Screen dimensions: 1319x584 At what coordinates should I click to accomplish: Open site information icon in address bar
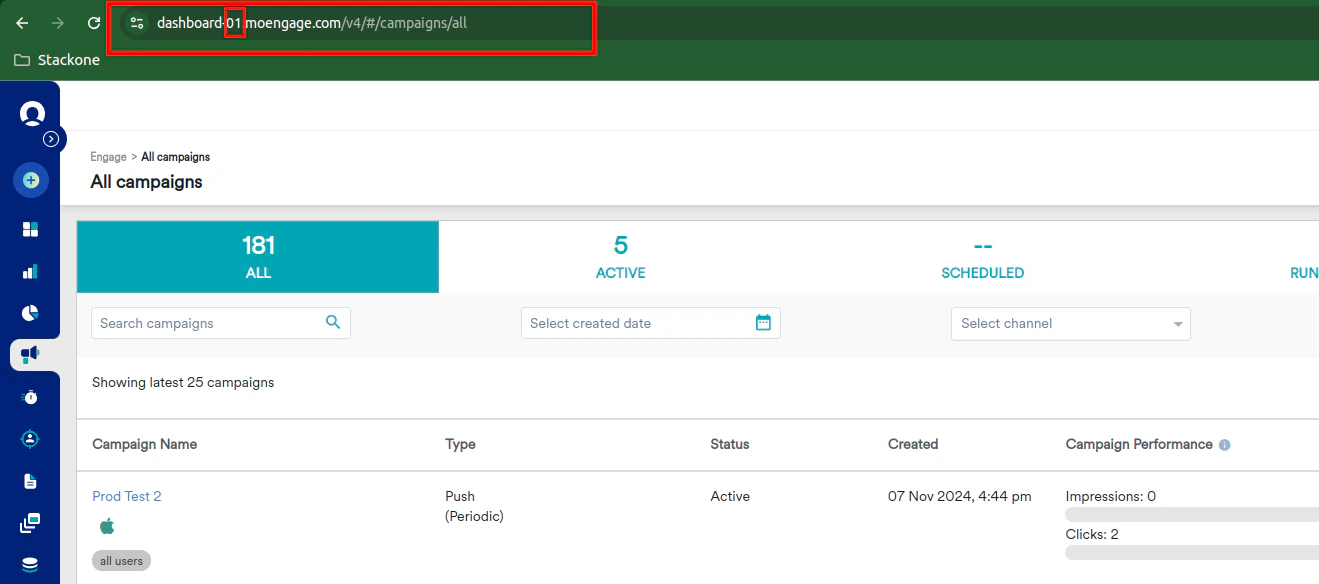[137, 23]
